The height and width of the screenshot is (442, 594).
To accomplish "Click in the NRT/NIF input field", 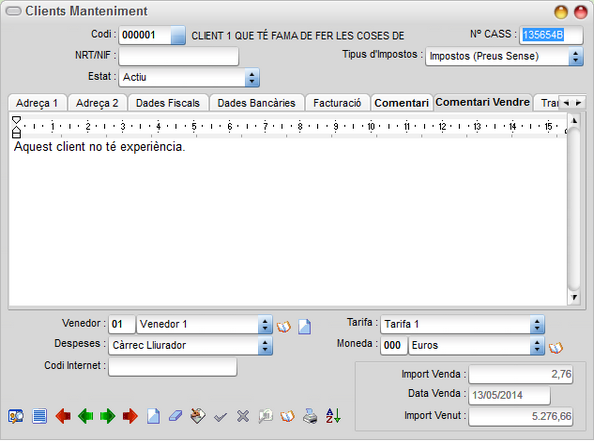I will 178,56.
